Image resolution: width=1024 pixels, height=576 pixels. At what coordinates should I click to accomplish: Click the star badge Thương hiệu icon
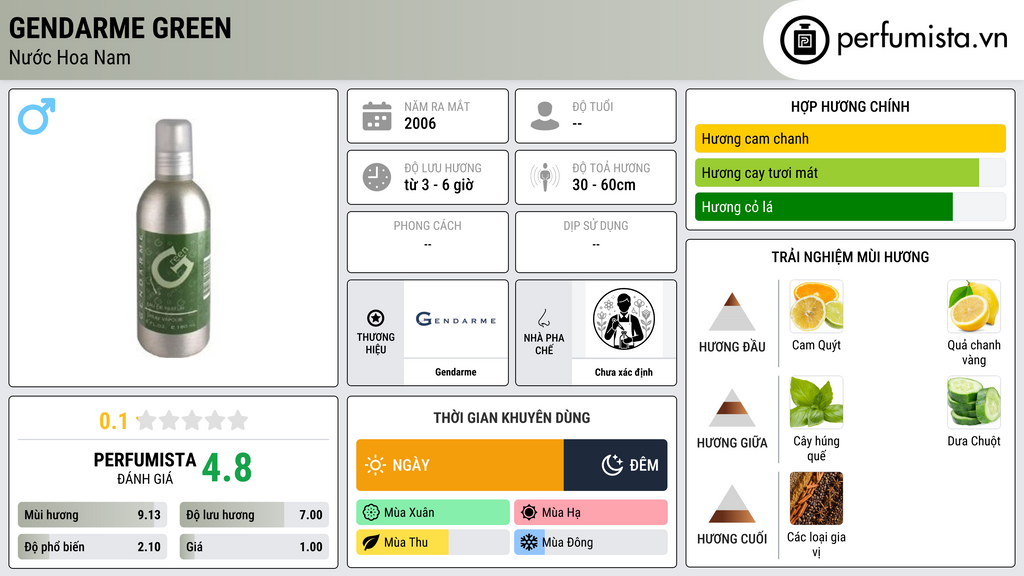coord(376,318)
